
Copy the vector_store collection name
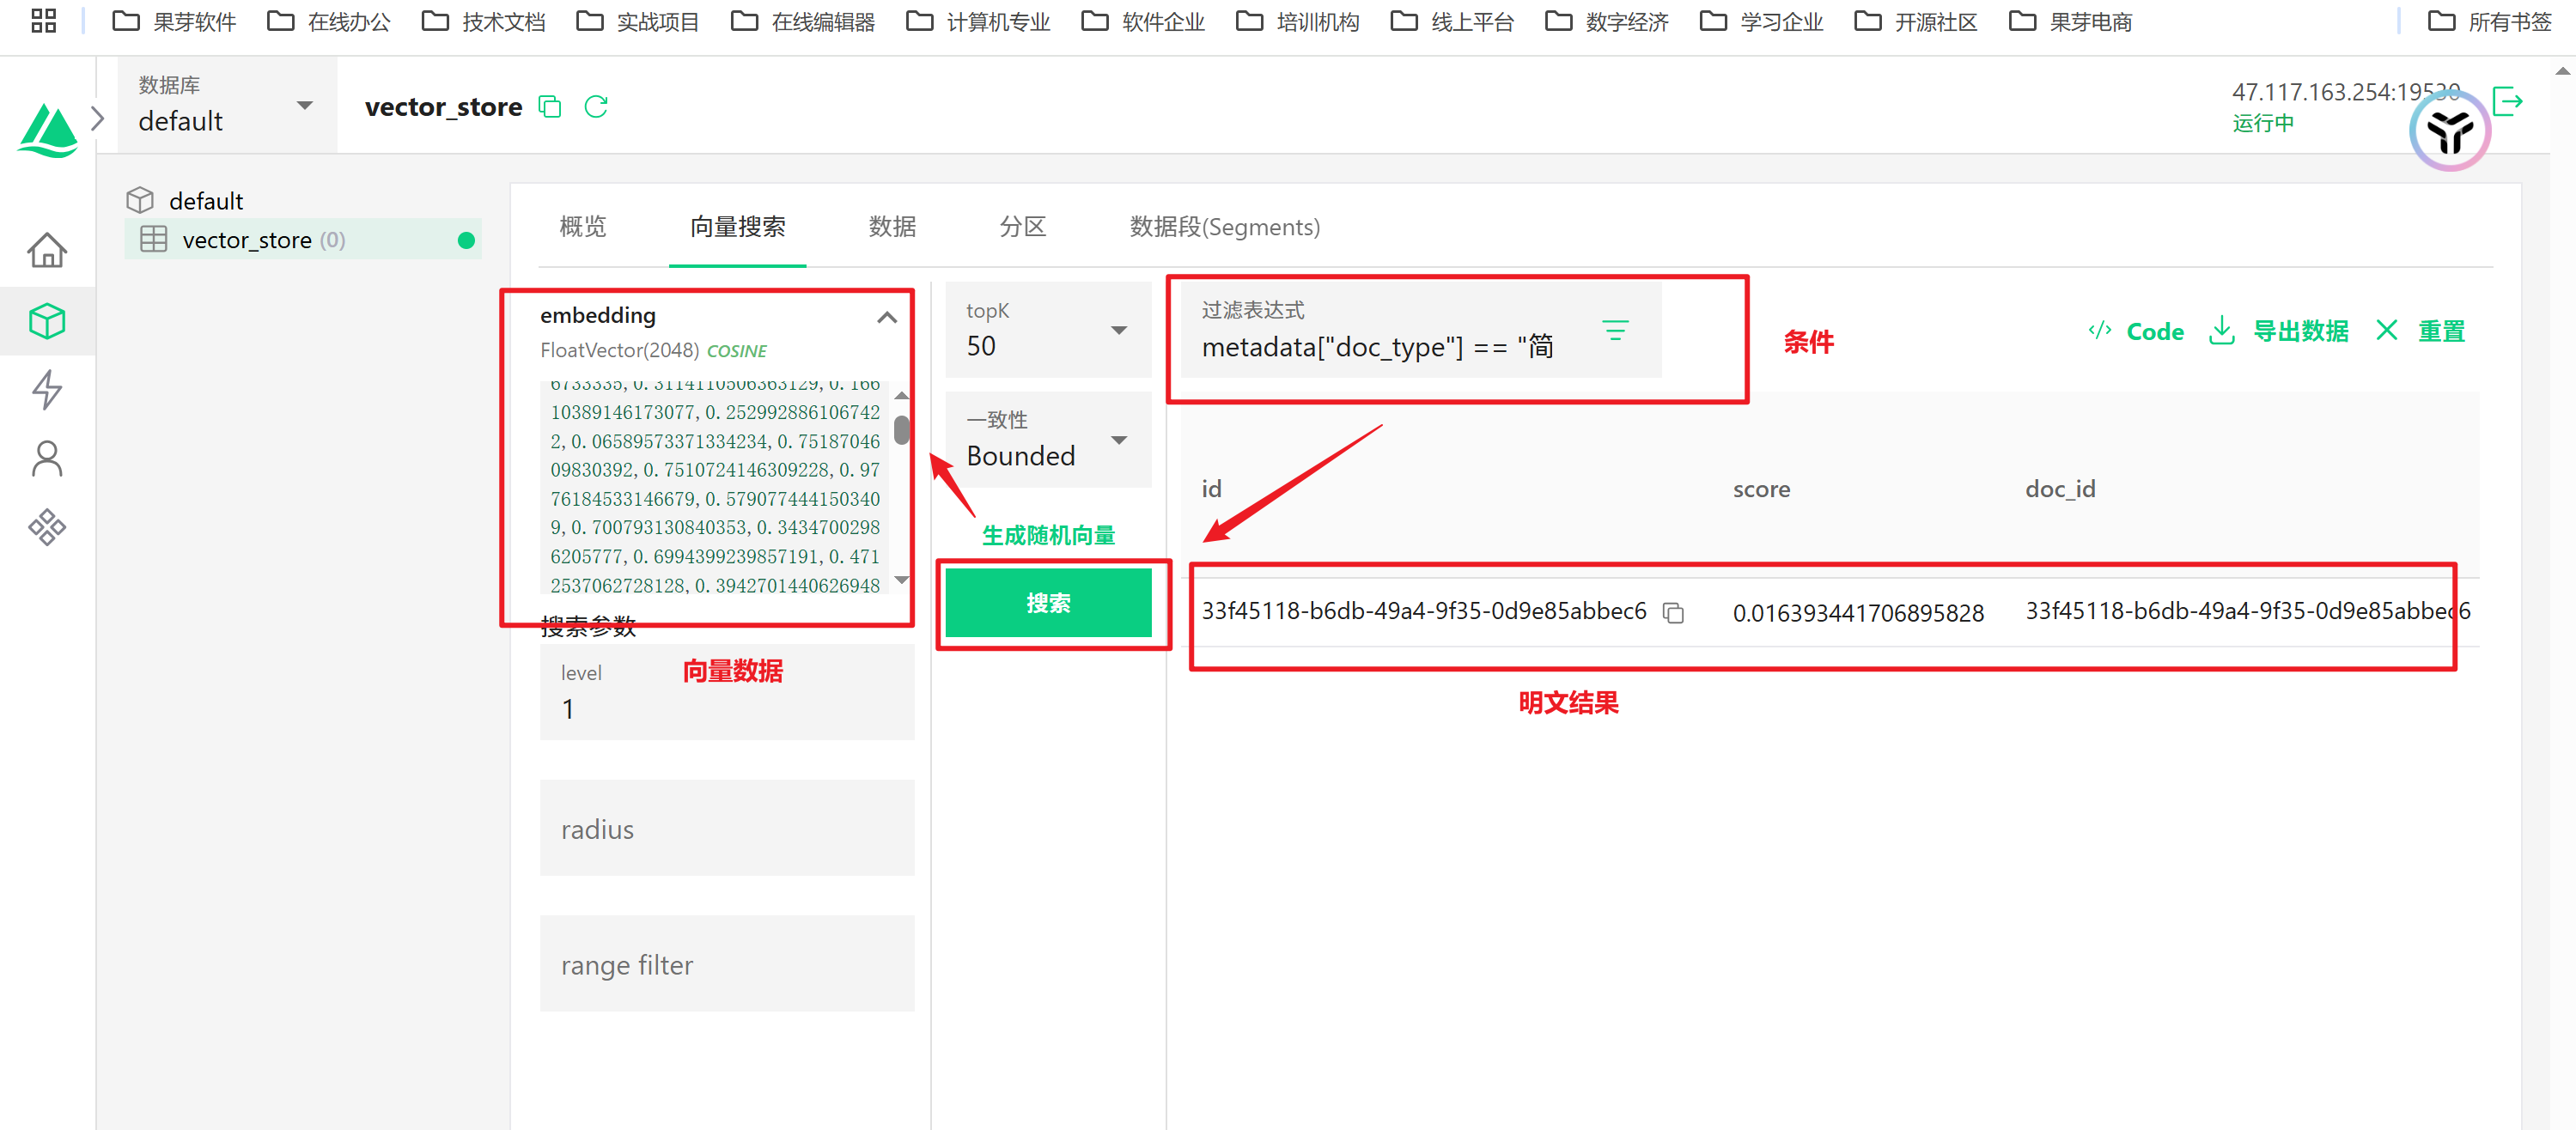(x=550, y=107)
